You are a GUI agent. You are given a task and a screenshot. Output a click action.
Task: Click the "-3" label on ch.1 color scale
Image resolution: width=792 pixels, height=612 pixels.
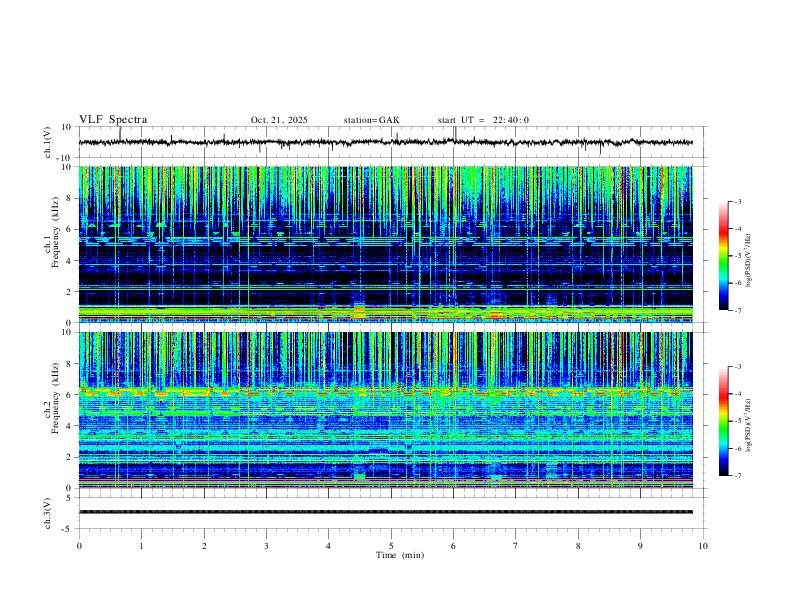point(738,201)
